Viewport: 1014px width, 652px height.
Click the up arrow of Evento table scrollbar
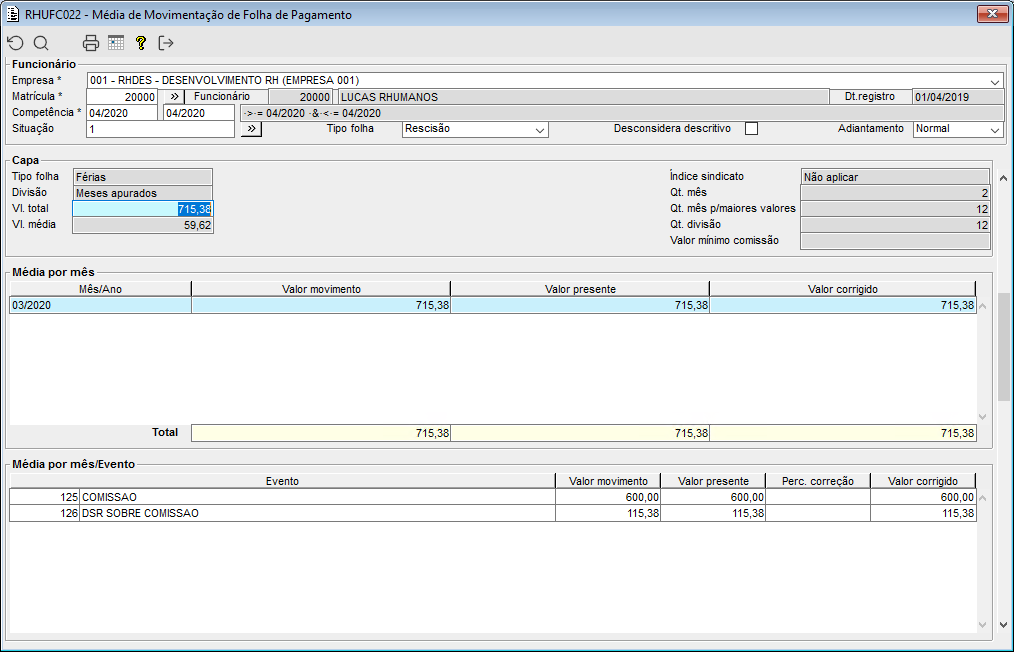tap(983, 498)
